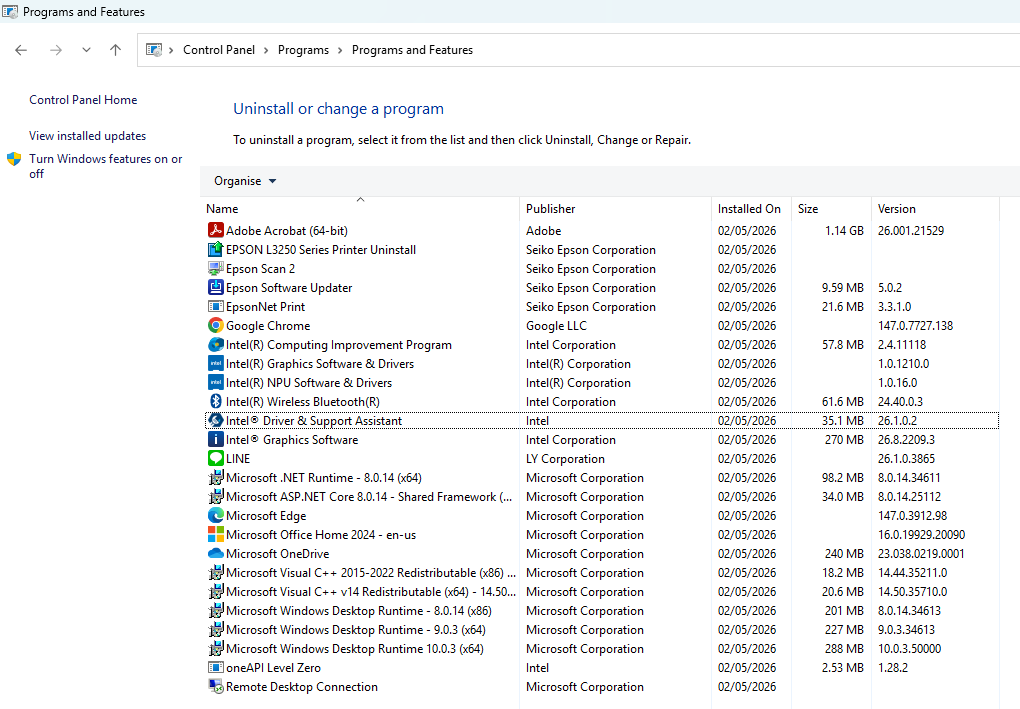Viewport: 1020px width, 709px height.
Task: Expand the chevron after Control Panel breadcrumb
Action: point(266,50)
